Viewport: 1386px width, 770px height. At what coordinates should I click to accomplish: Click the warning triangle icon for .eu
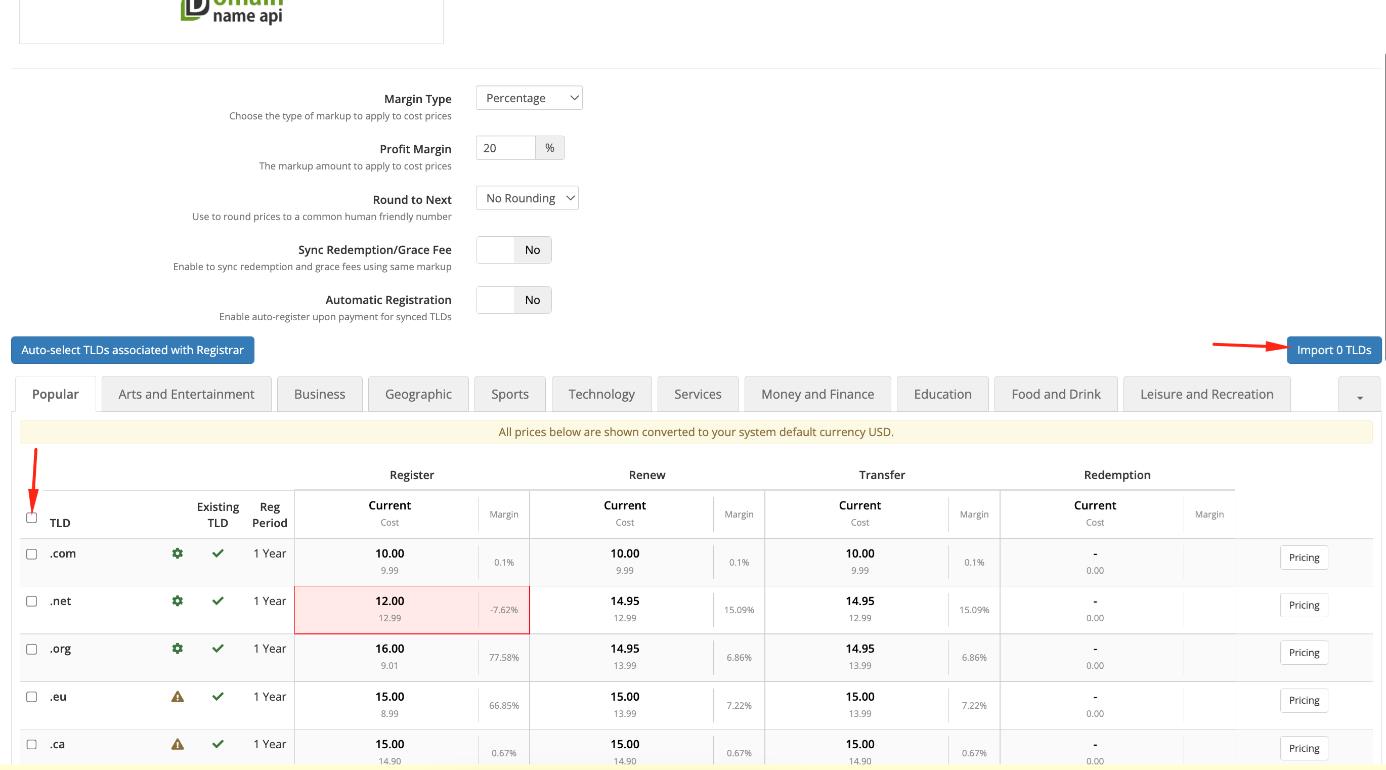pyautogui.click(x=178, y=696)
